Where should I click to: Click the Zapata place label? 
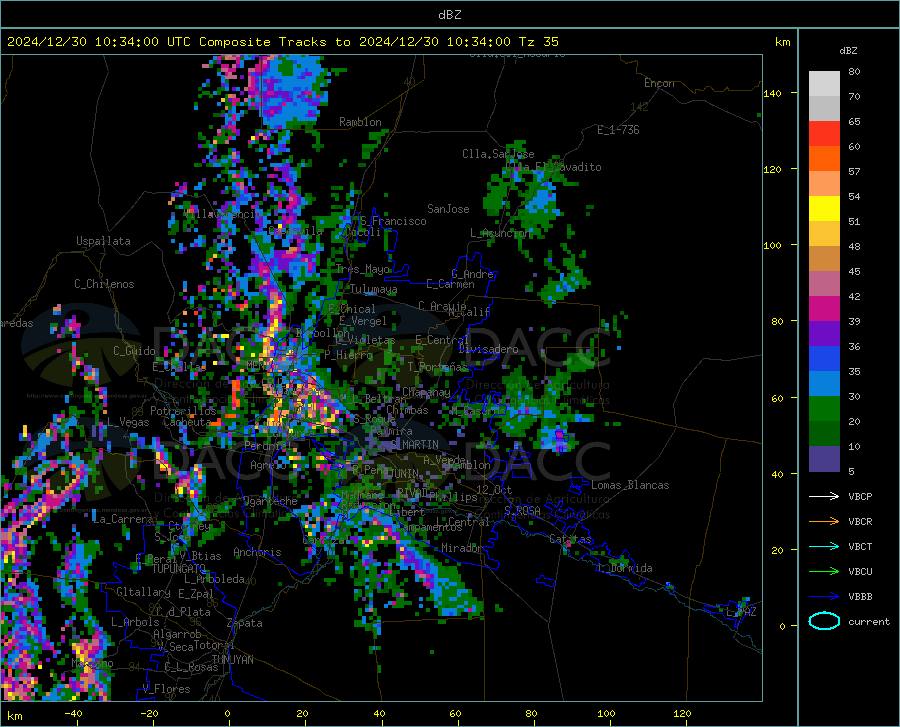(x=245, y=623)
